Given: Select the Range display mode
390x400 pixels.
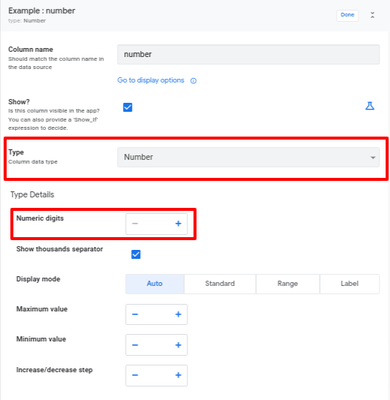Looking at the screenshot, I should pyautogui.click(x=288, y=284).
